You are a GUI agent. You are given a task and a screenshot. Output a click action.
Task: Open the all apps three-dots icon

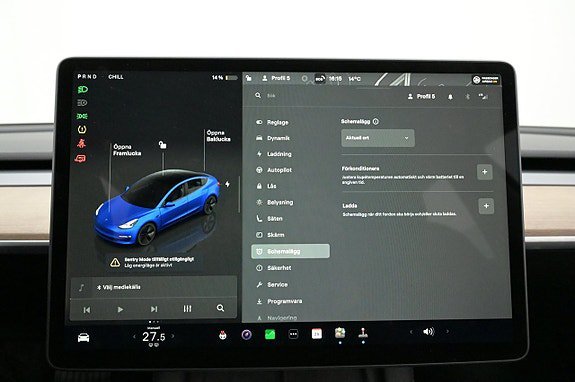(293, 334)
